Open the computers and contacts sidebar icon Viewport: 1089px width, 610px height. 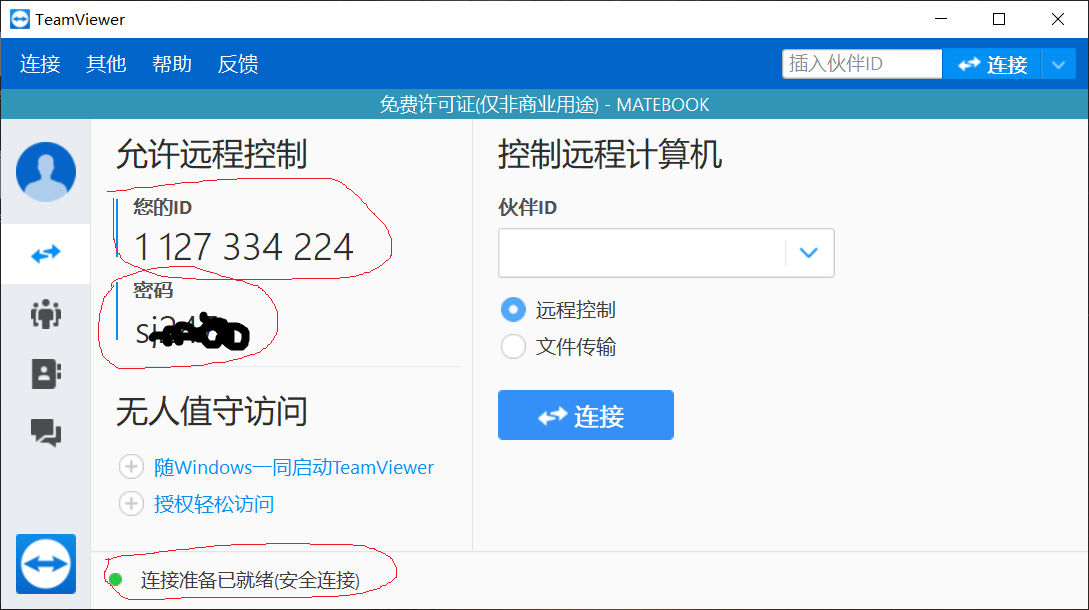click(x=46, y=374)
